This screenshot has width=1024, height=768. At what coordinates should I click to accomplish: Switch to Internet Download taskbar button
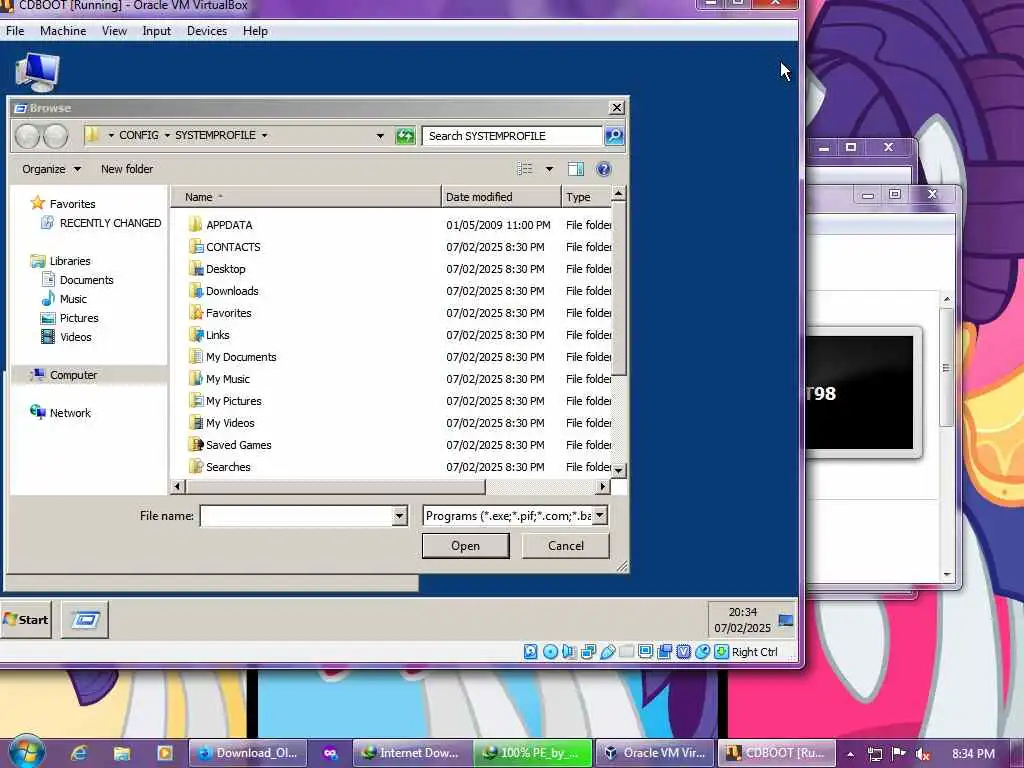(x=411, y=753)
